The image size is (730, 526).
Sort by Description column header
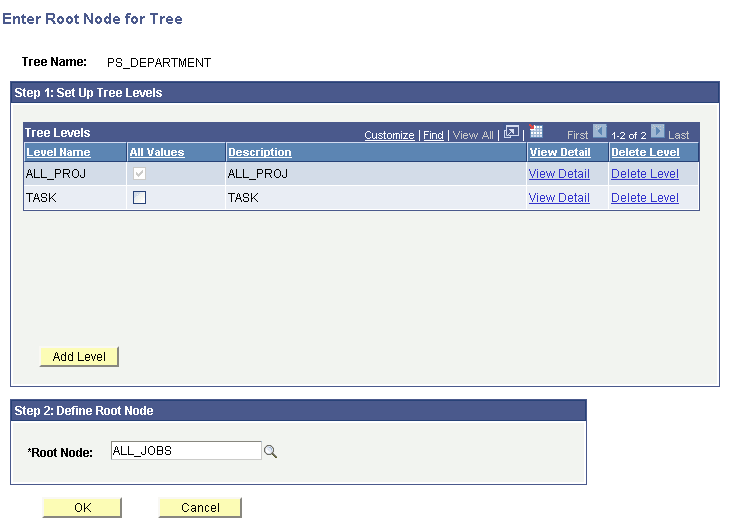pyautogui.click(x=260, y=152)
